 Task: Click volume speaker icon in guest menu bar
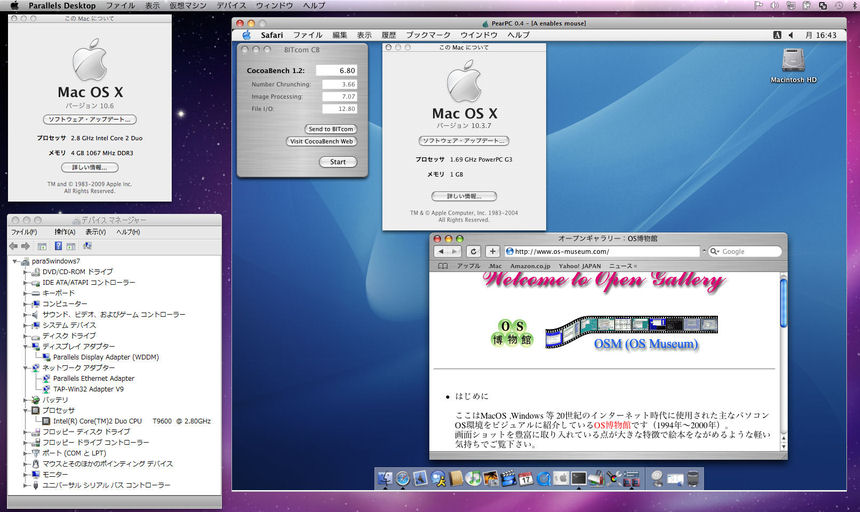click(791, 35)
